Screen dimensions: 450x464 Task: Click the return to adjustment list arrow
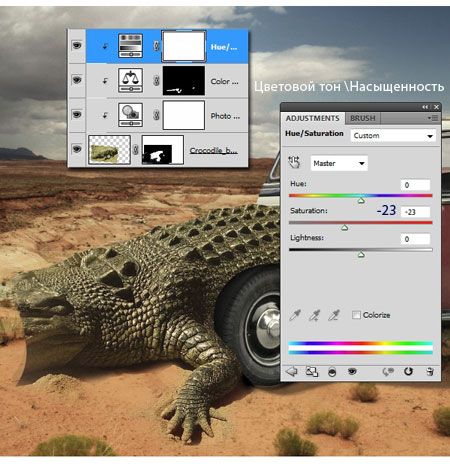pos(292,371)
